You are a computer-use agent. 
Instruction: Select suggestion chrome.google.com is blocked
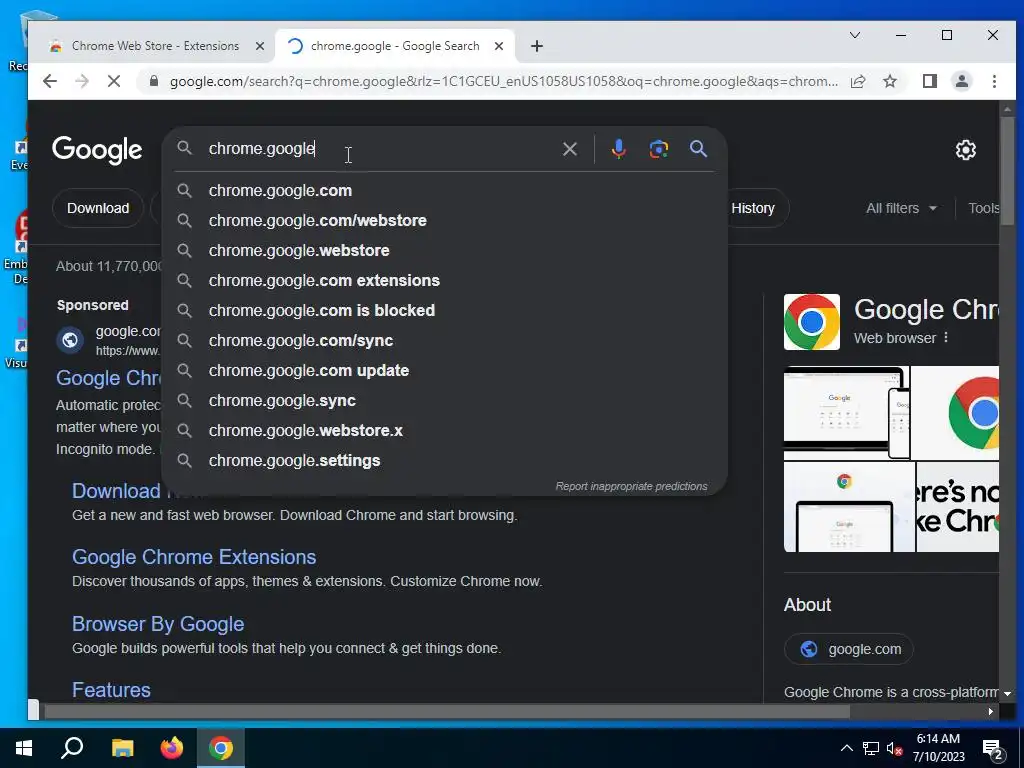tap(444, 311)
